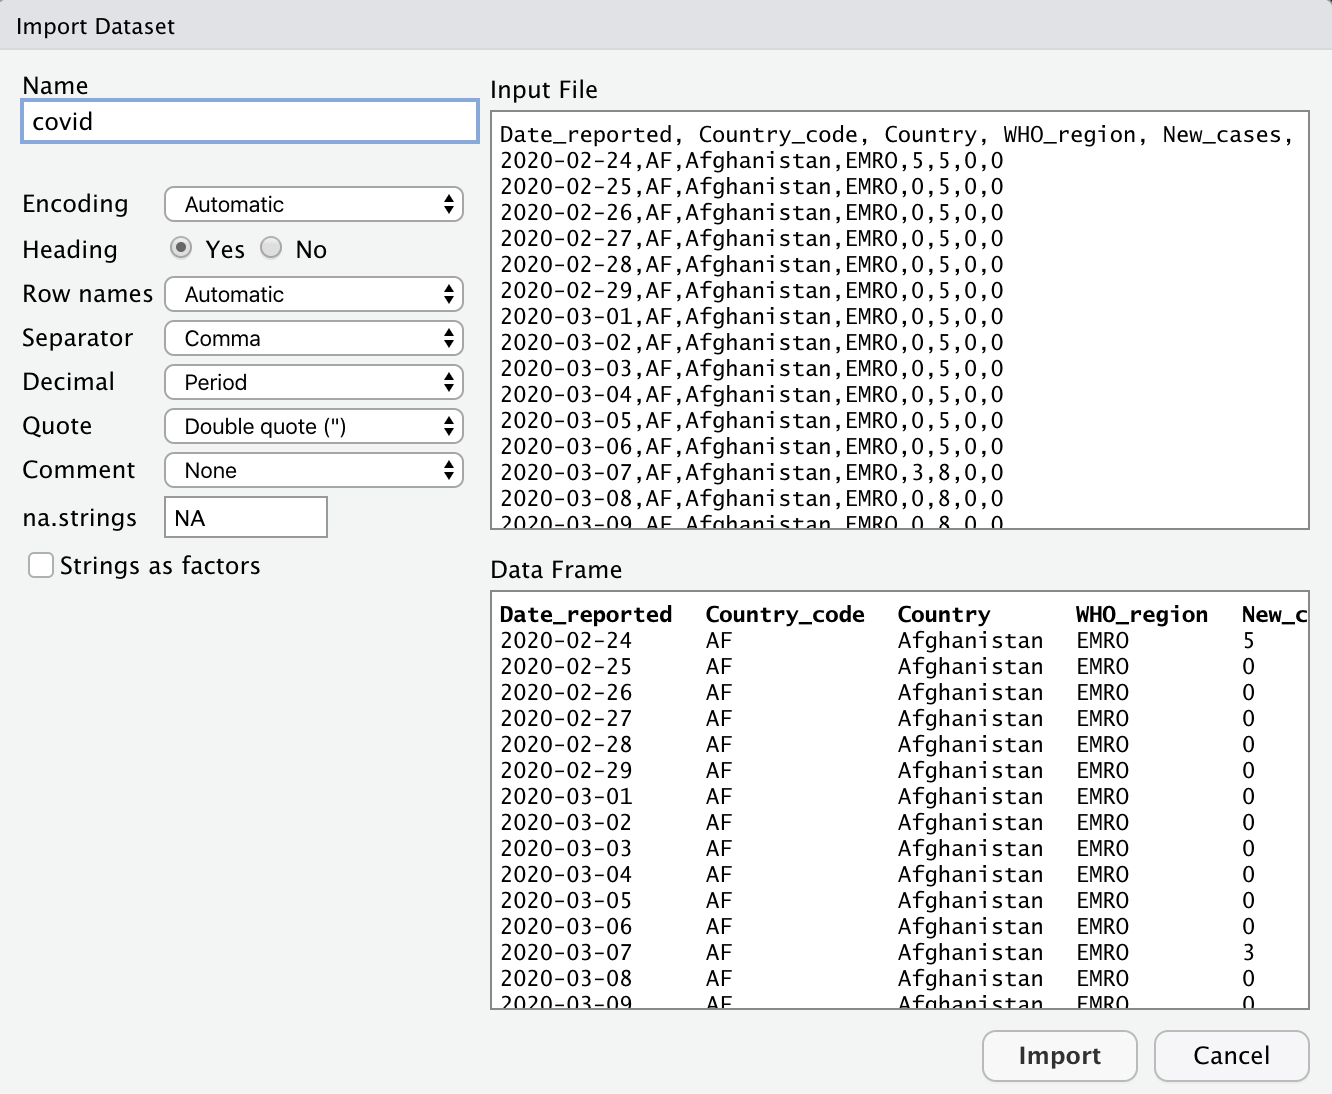Screen dimensions: 1332x1094
Task: Click the 2020-02-24 line in Input File
Action: click(x=751, y=161)
